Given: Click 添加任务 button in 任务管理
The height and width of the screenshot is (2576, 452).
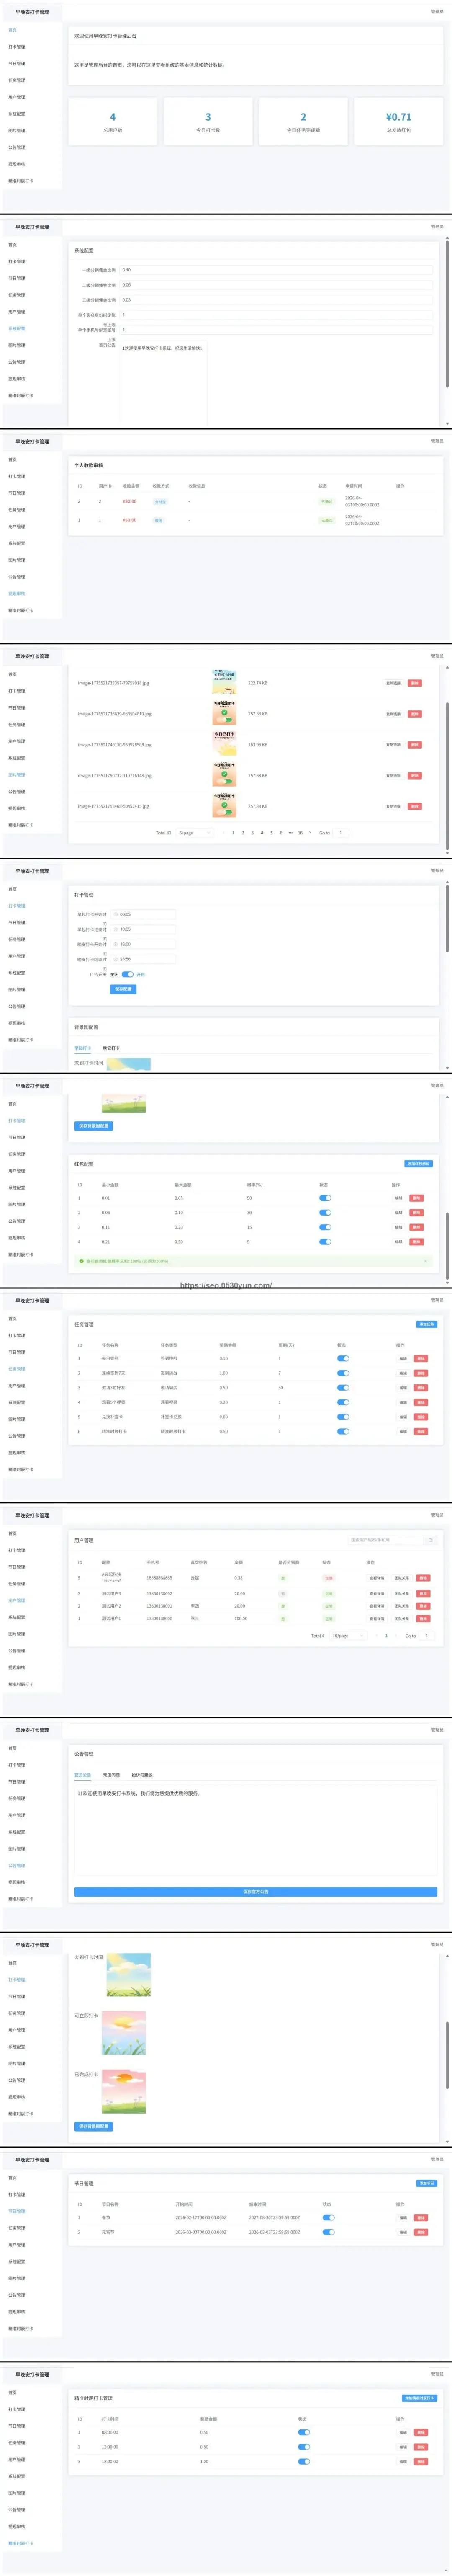Looking at the screenshot, I should point(426,1324).
